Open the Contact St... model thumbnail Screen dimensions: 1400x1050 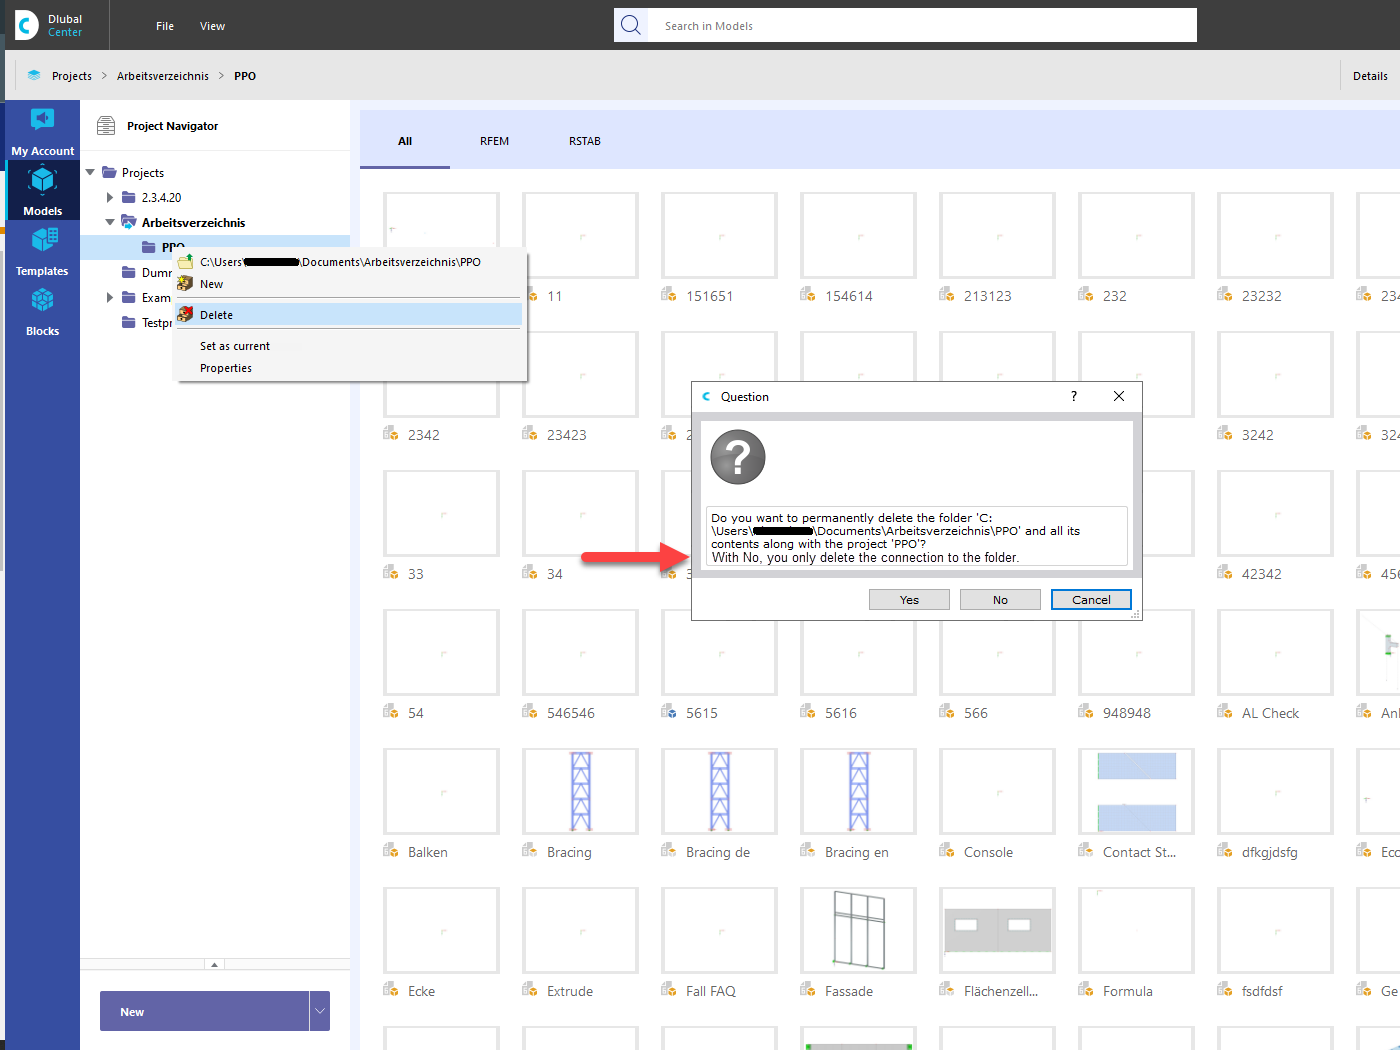[1136, 791]
